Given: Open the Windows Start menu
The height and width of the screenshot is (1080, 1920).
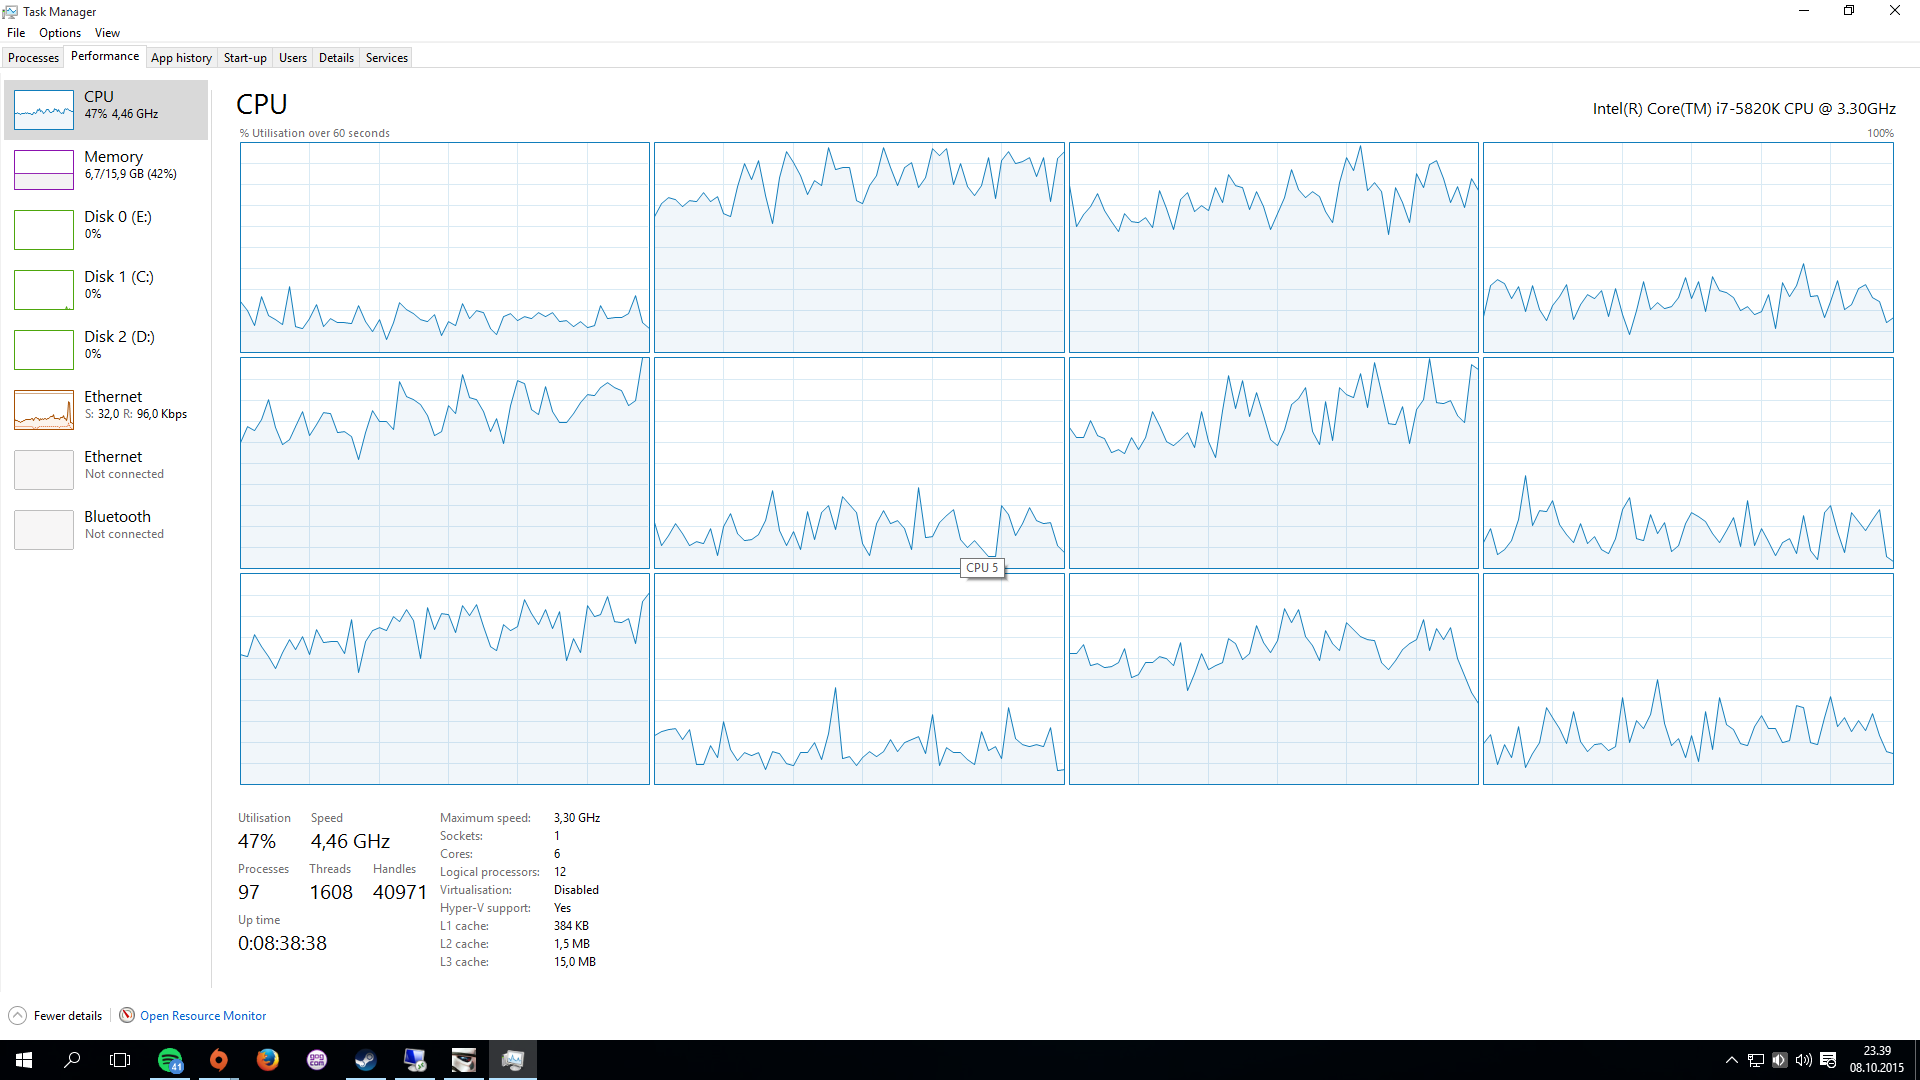Looking at the screenshot, I should 24,1060.
